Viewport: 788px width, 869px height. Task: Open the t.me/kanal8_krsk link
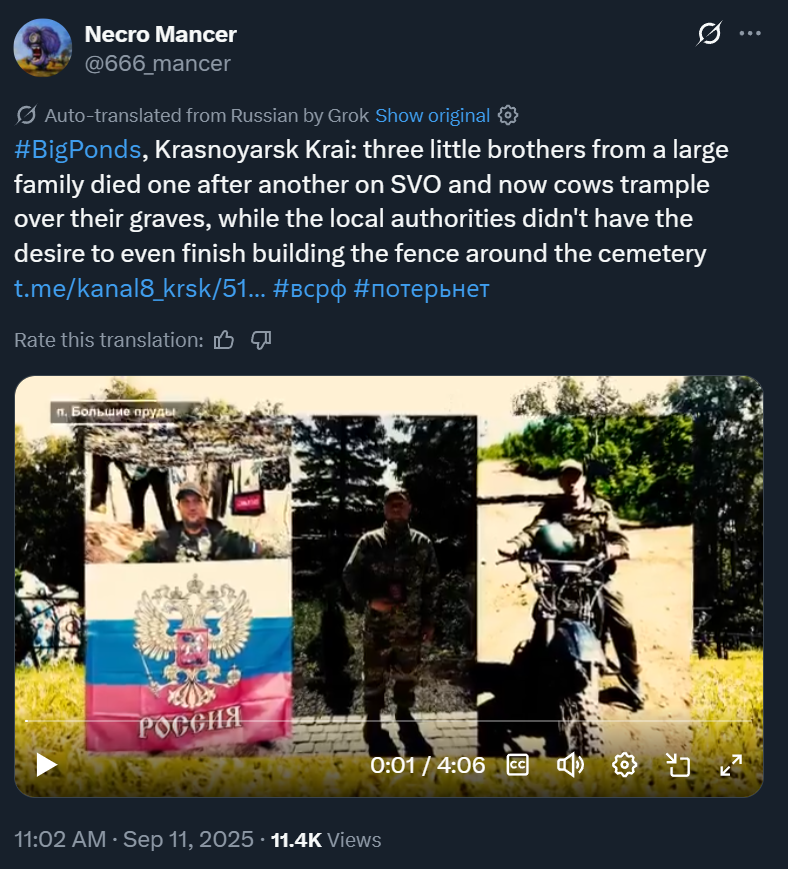[x=140, y=289]
